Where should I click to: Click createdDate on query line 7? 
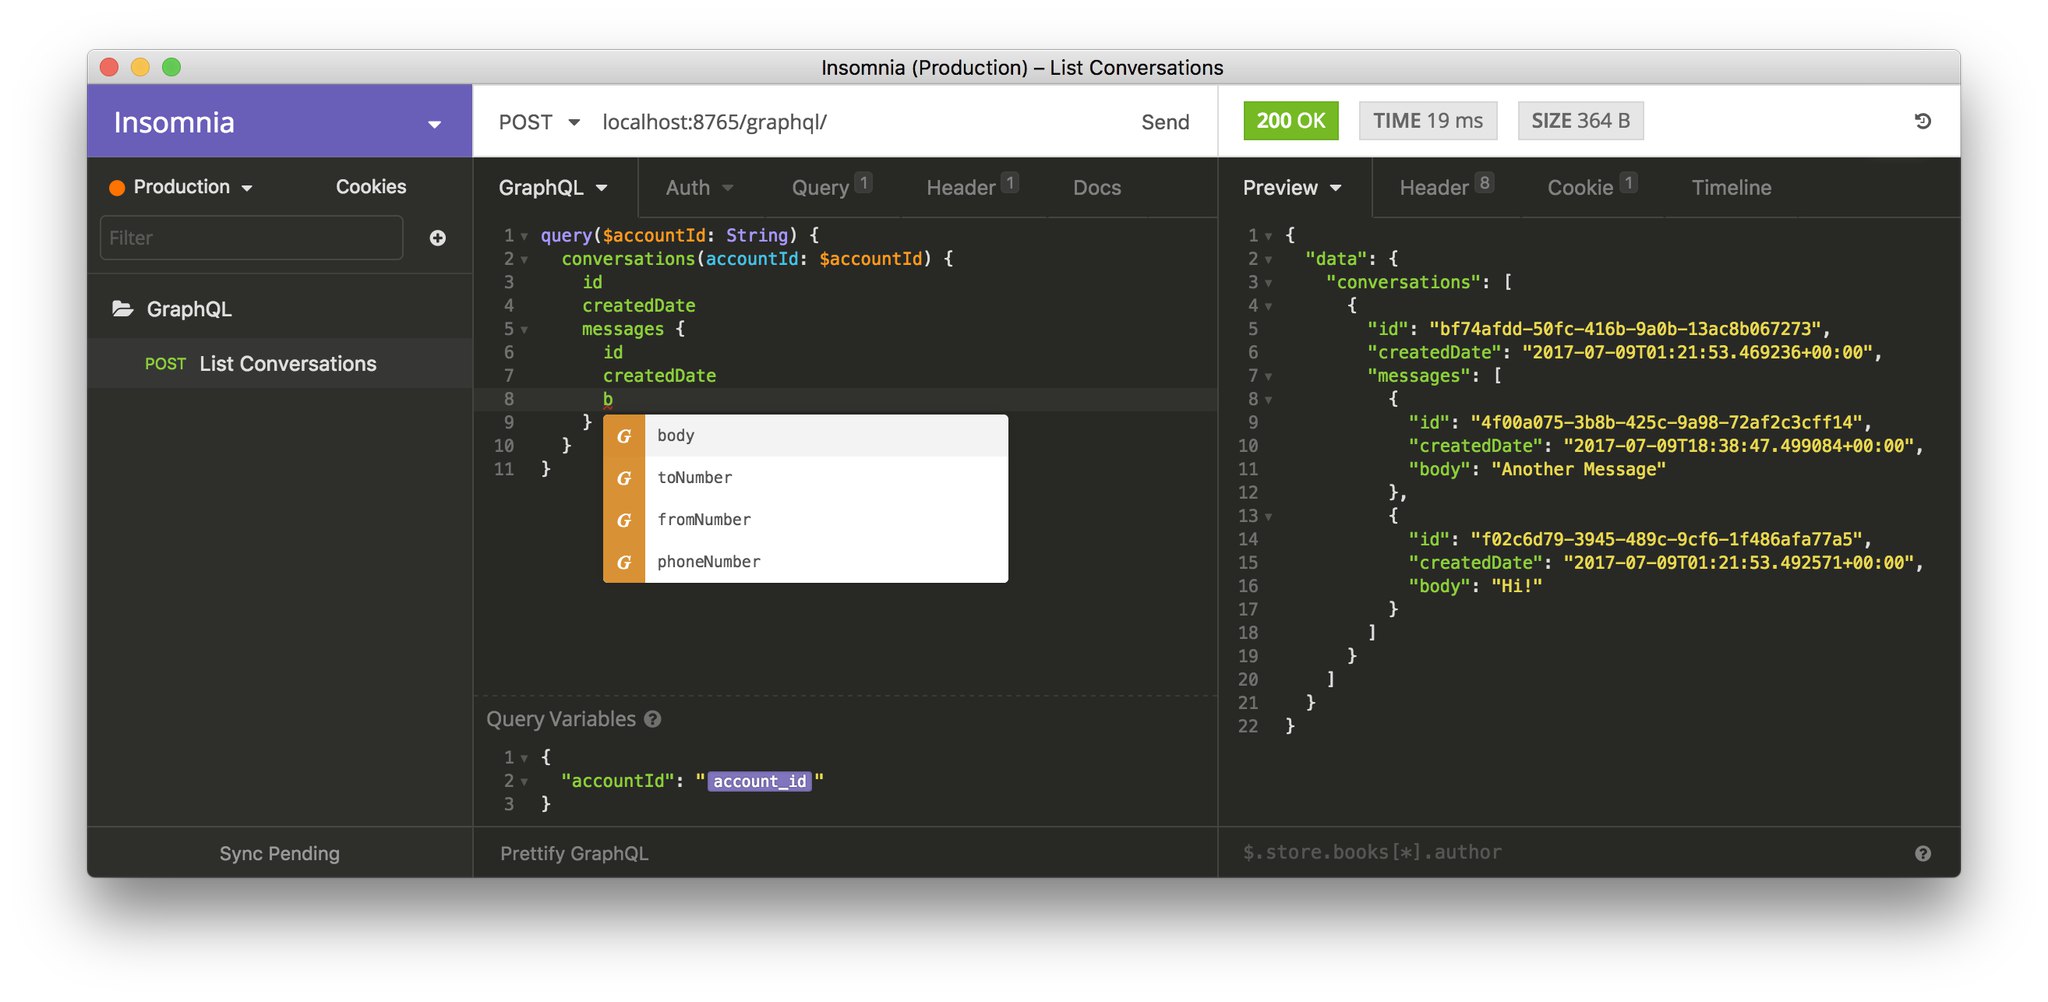[659, 376]
